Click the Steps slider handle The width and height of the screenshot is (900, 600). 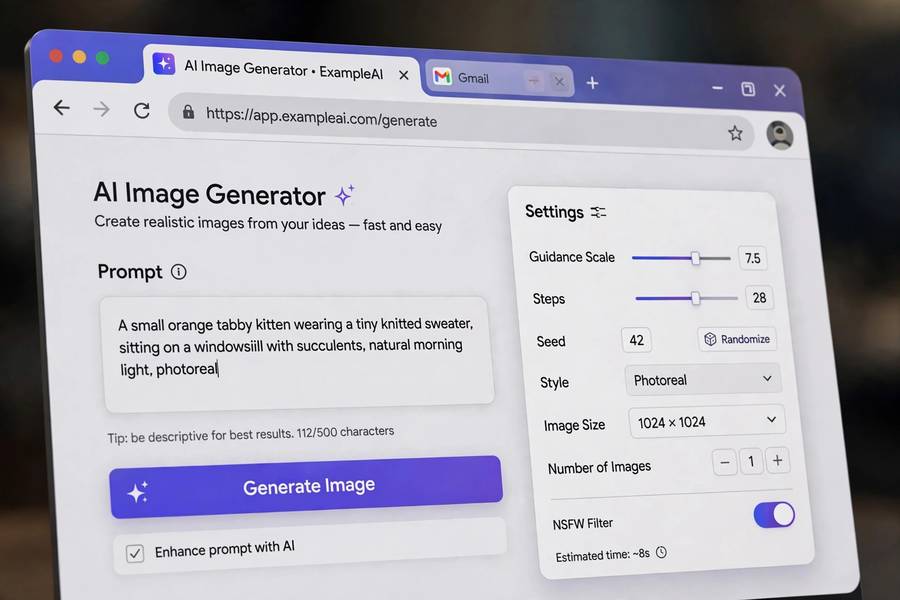(696, 299)
